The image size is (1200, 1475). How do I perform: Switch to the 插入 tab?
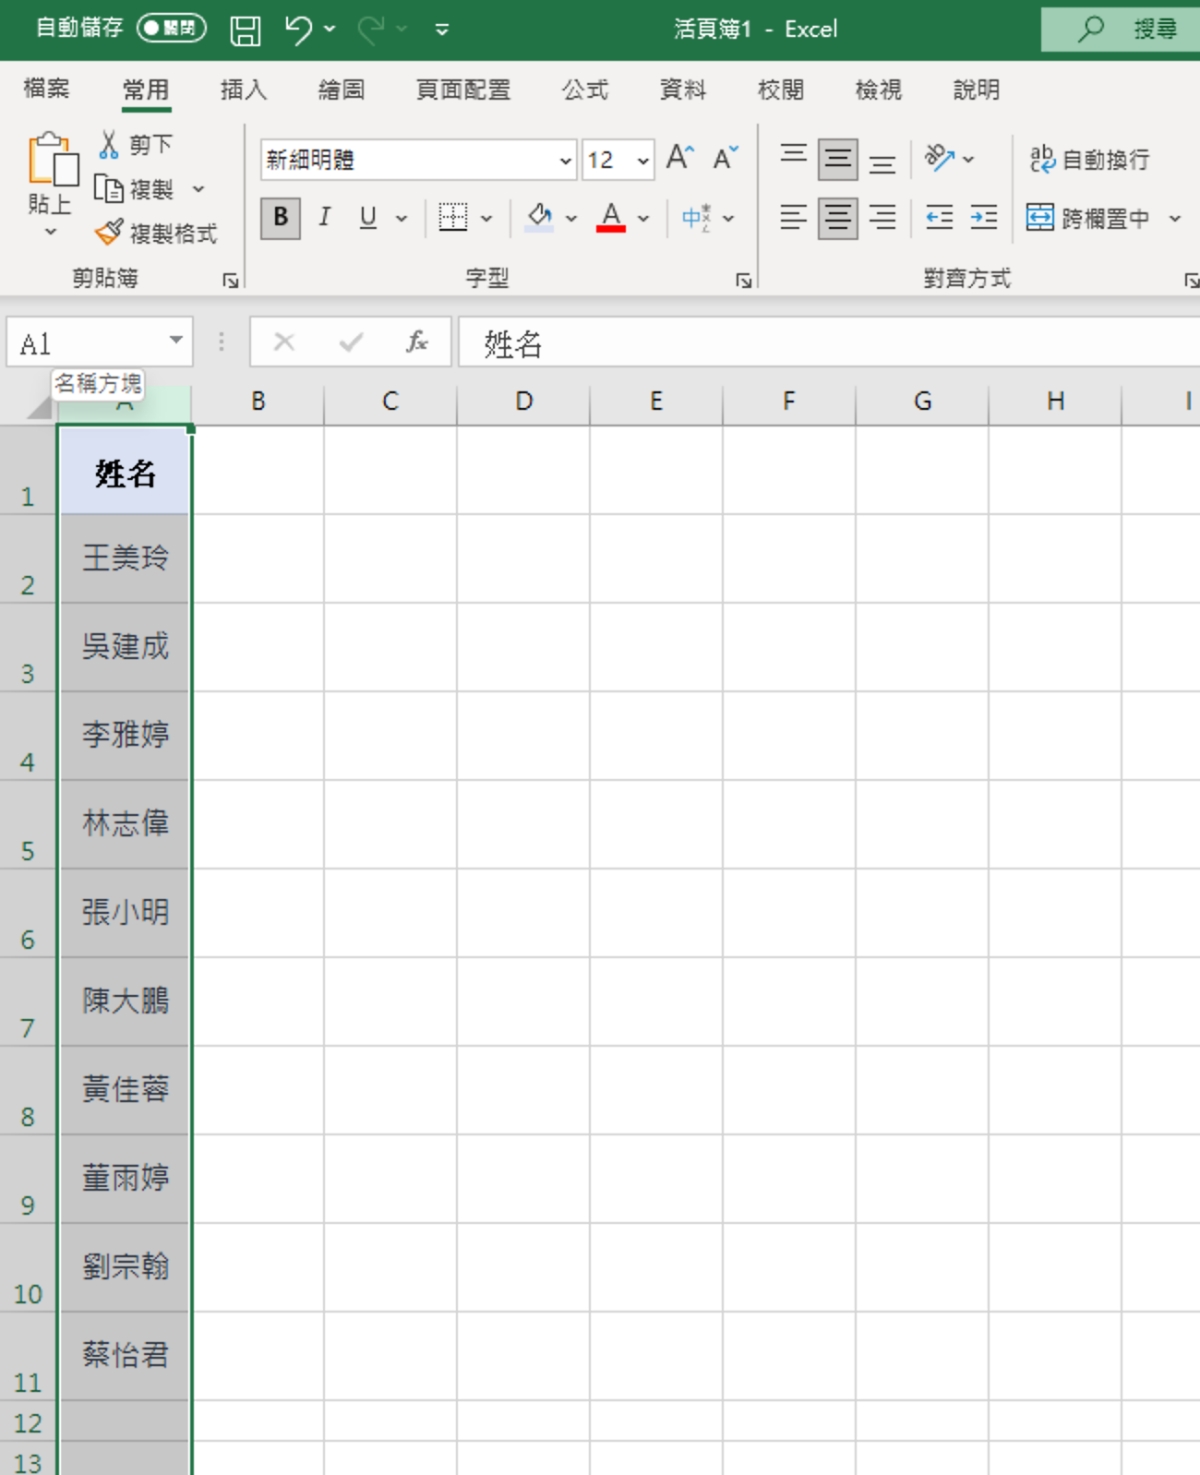click(243, 90)
